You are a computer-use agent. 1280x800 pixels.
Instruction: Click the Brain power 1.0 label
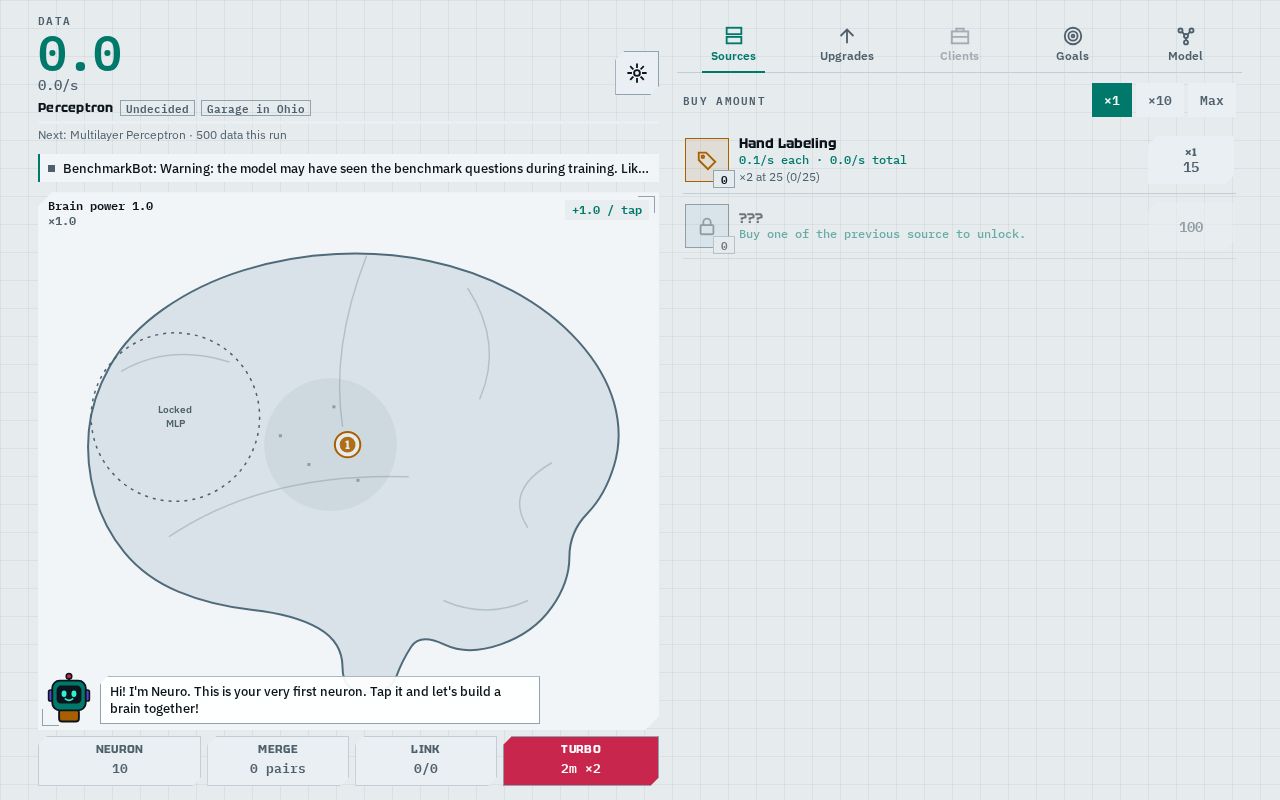[100, 206]
